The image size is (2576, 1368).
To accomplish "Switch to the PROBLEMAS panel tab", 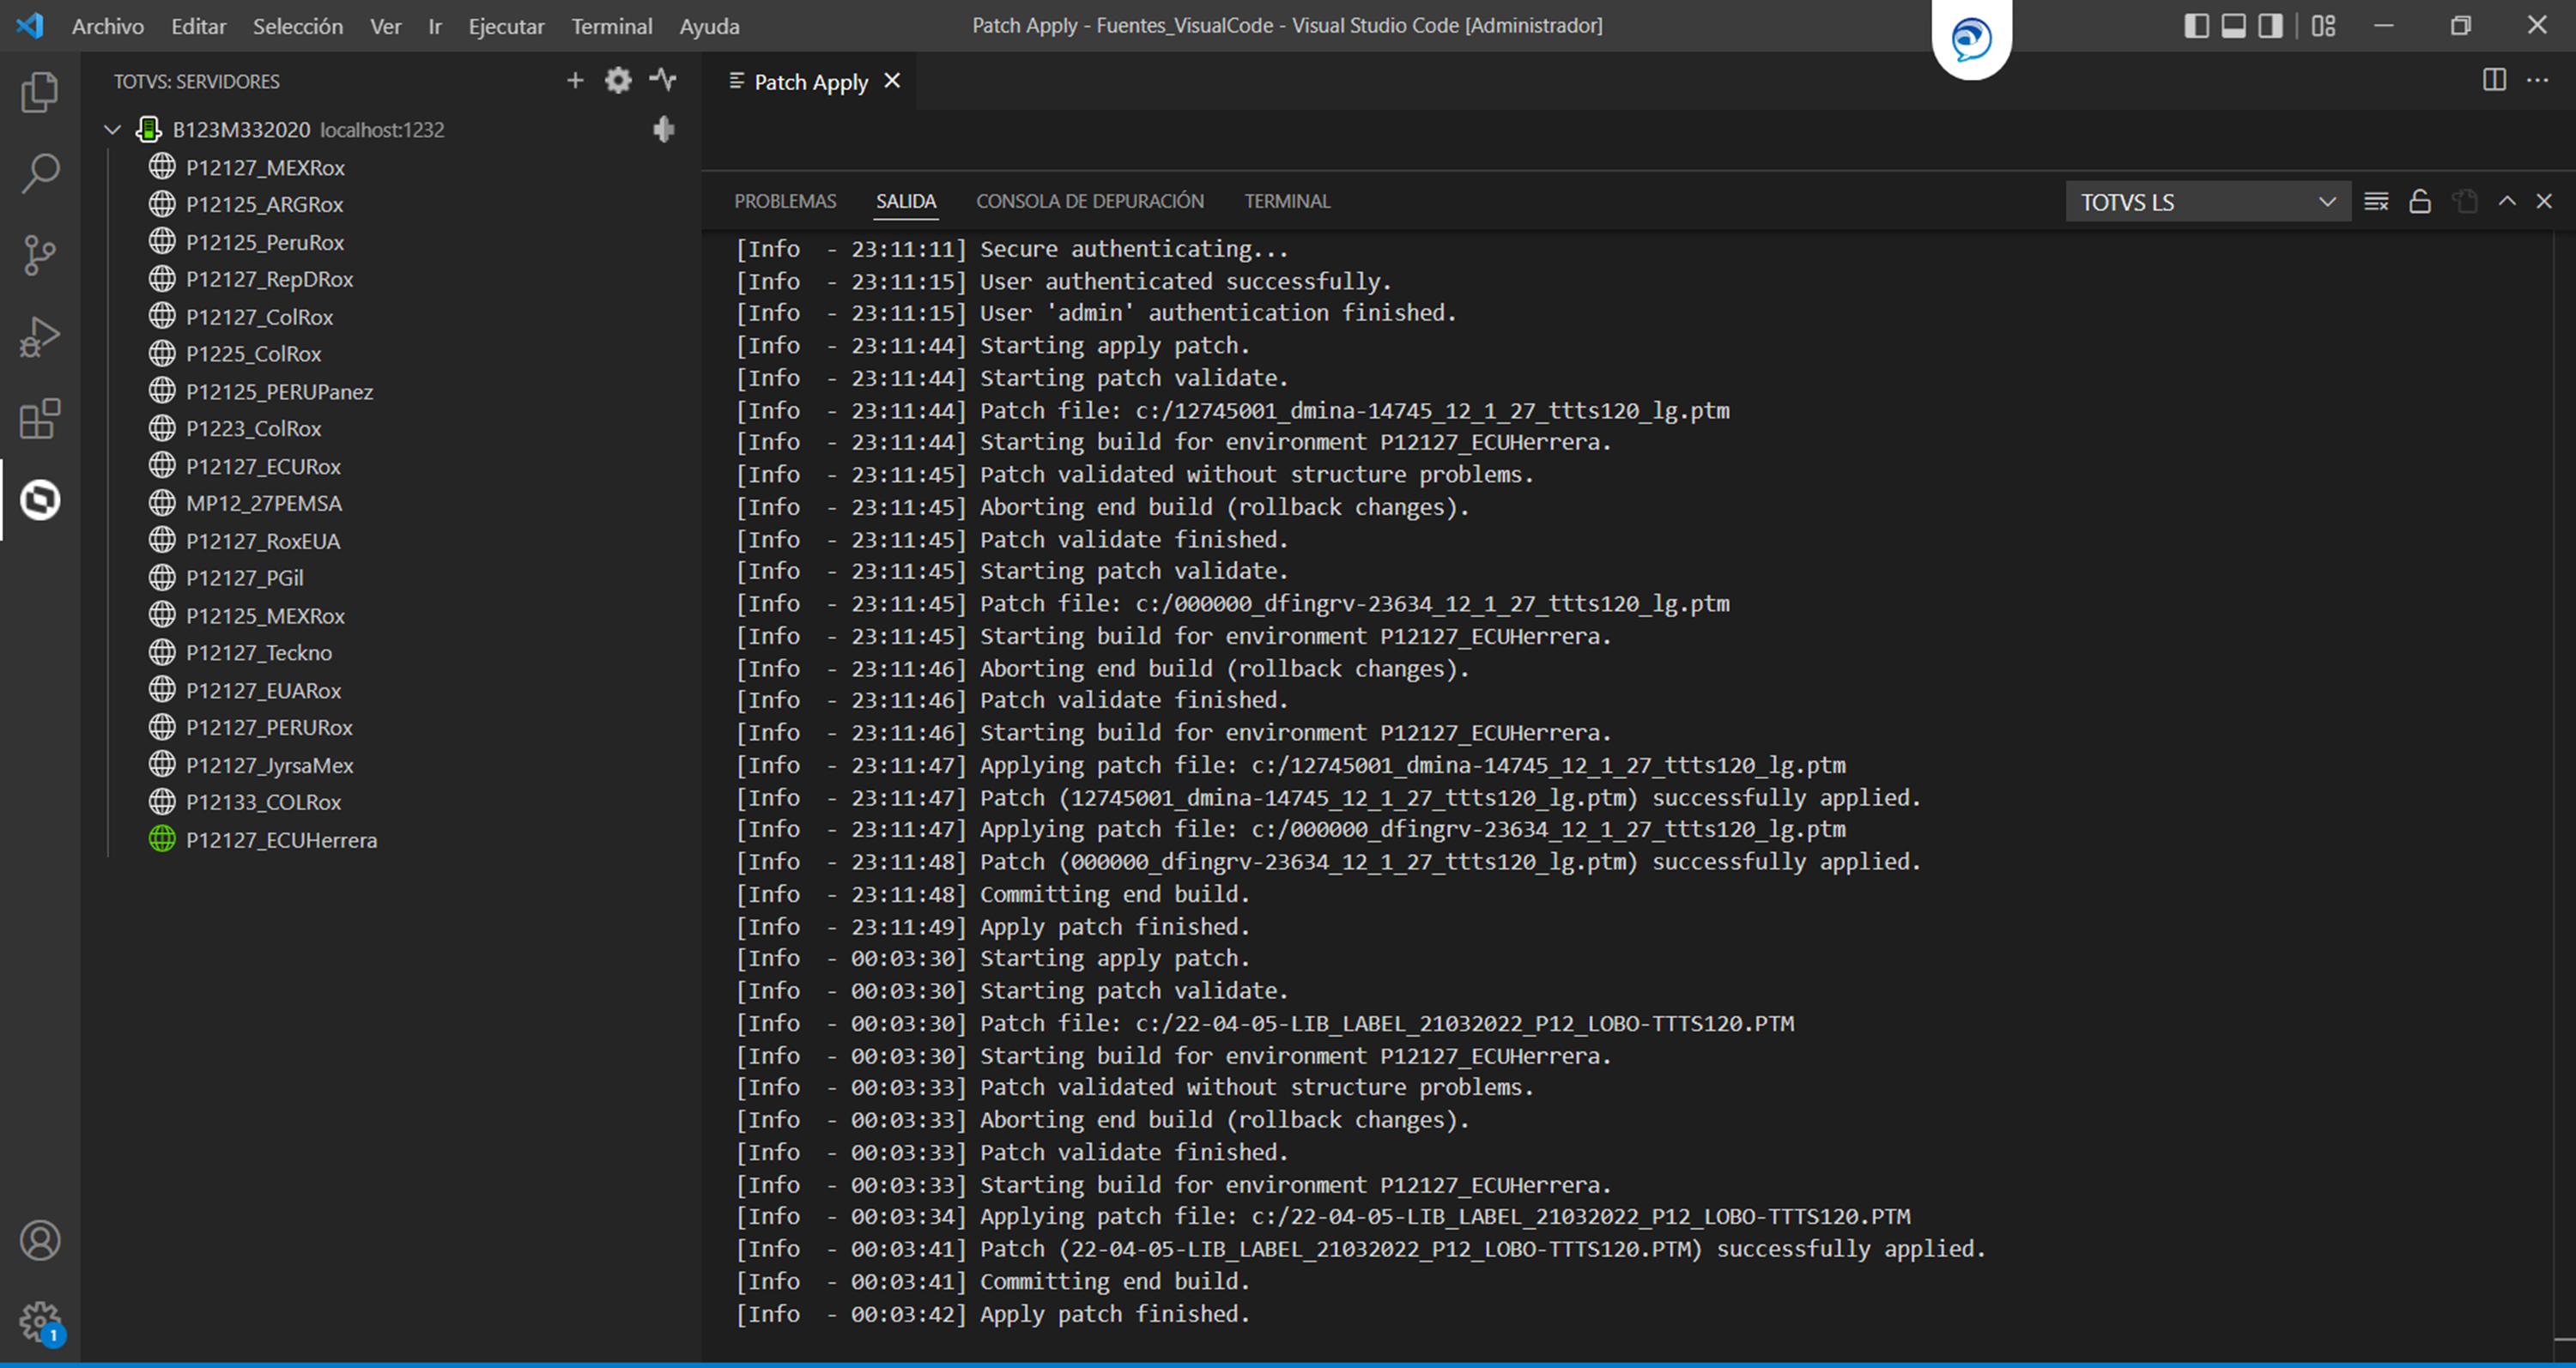I will pyautogui.click(x=785, y=201).
